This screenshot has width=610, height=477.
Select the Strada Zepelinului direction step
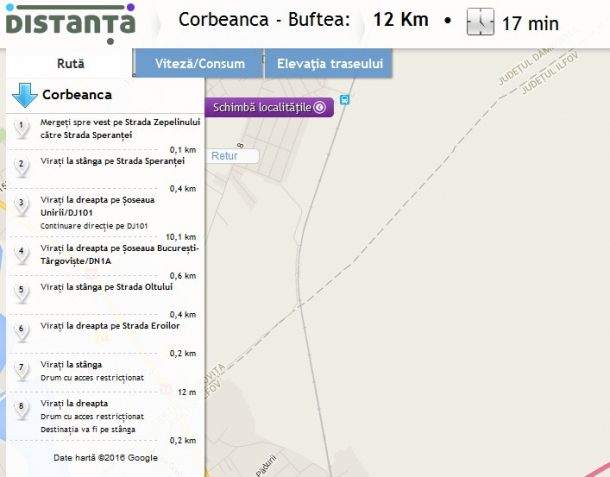pyautogui.click(x=120, y=128)
